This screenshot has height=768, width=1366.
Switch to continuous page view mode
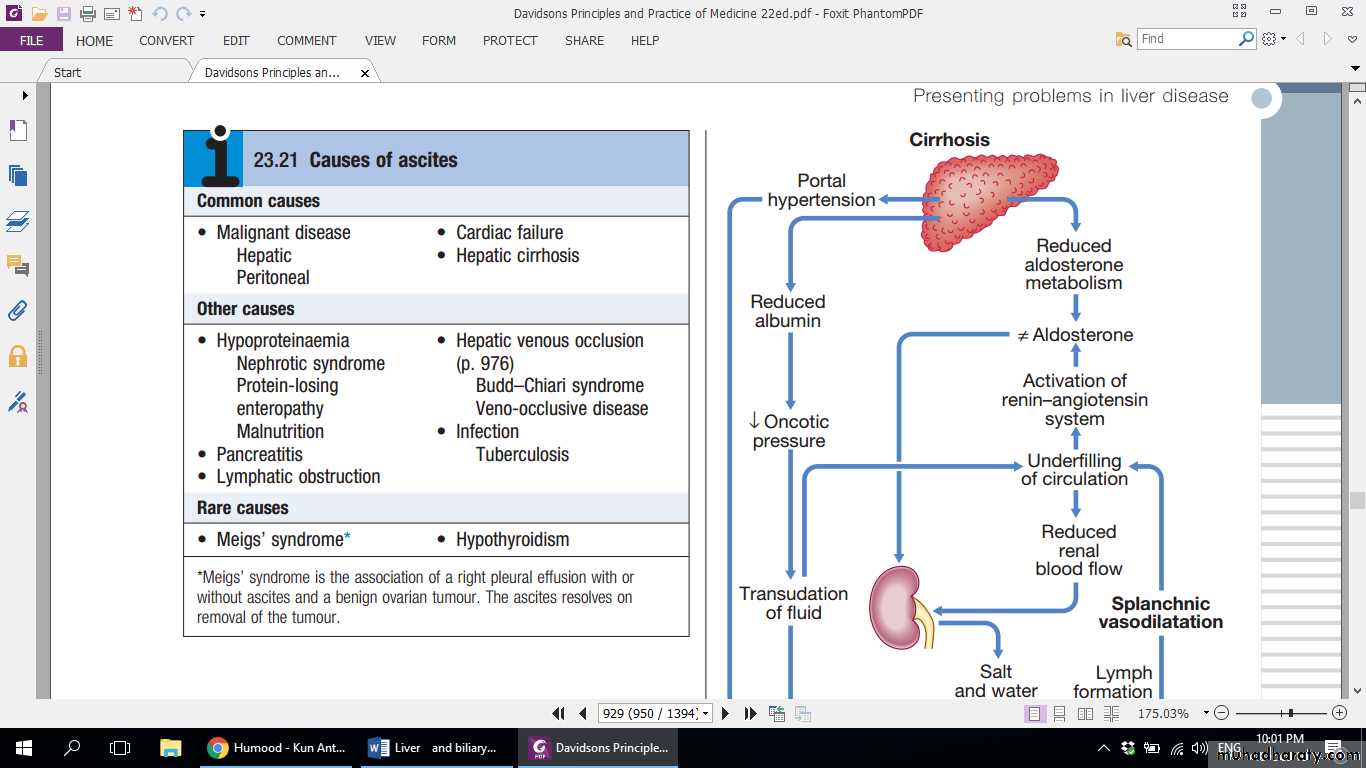click(x=1060, y=714)
